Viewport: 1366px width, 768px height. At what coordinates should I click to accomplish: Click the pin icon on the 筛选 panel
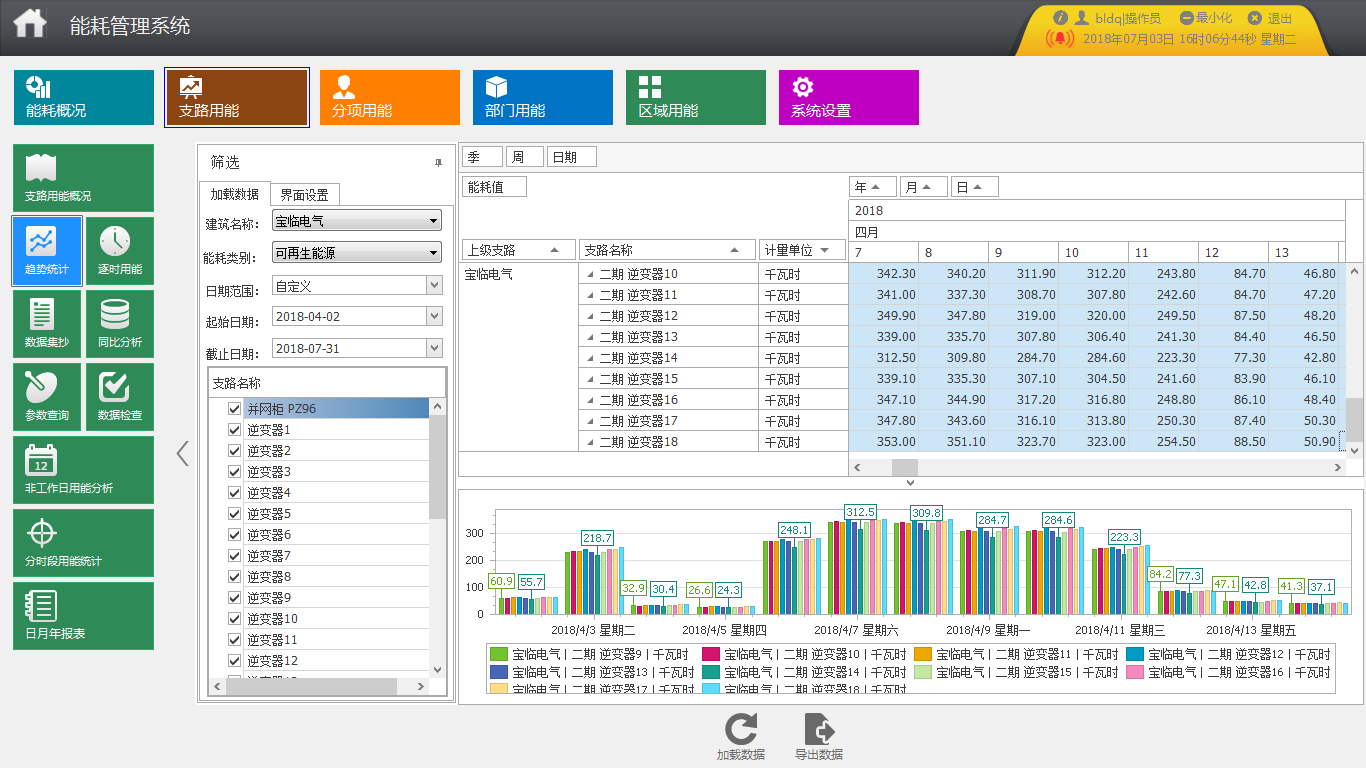[x=438, y=163]
